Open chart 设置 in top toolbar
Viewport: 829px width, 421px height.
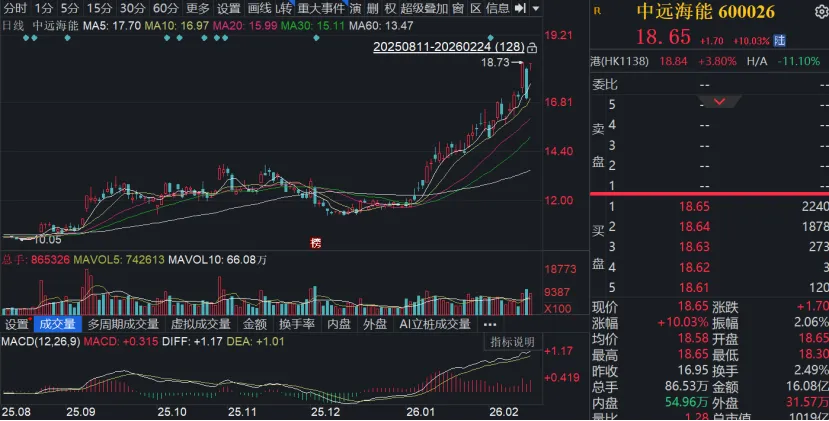click(228, 8)
